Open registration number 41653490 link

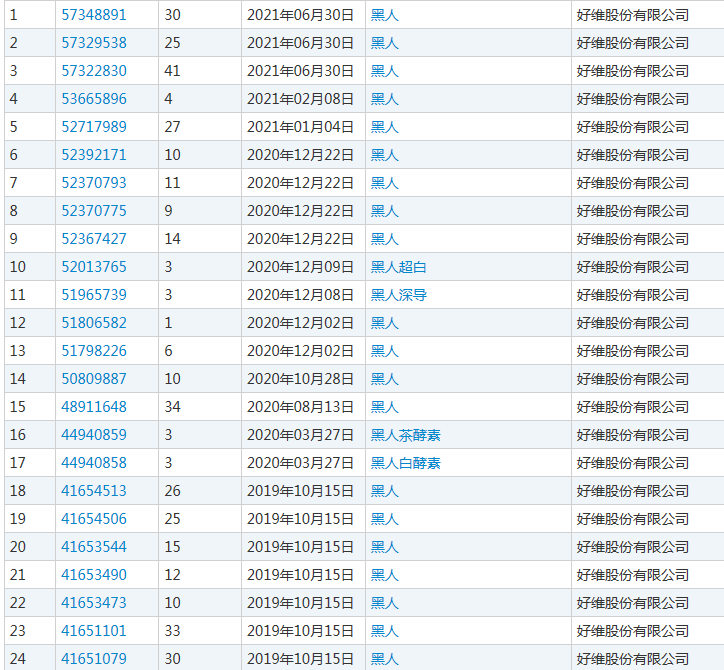pyautogui.click(x=94, y=575)
